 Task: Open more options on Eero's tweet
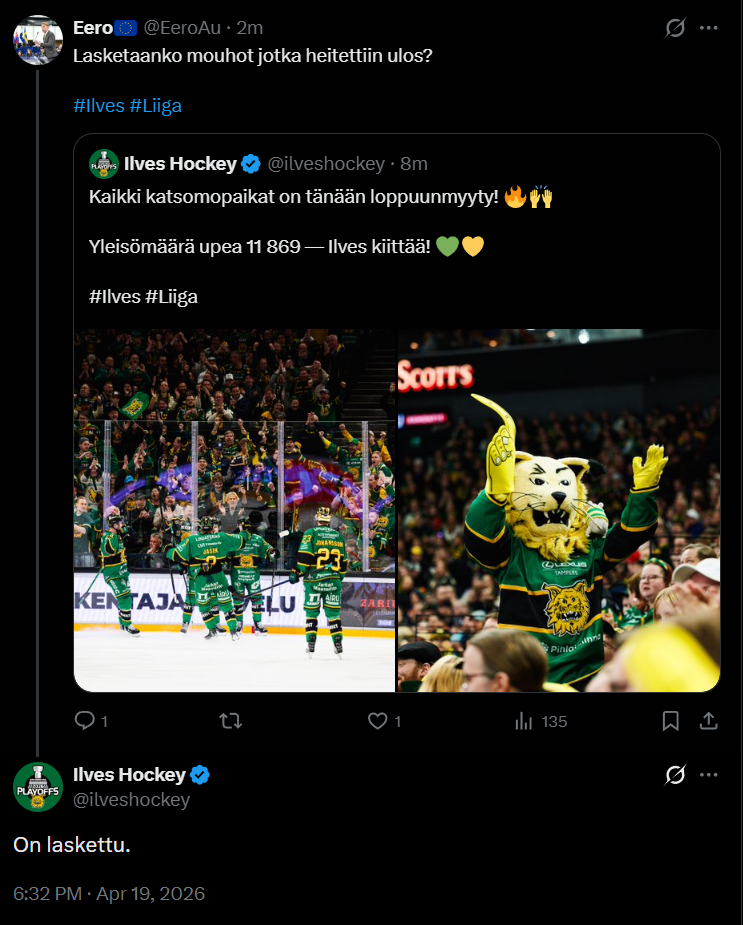point(709,28)
